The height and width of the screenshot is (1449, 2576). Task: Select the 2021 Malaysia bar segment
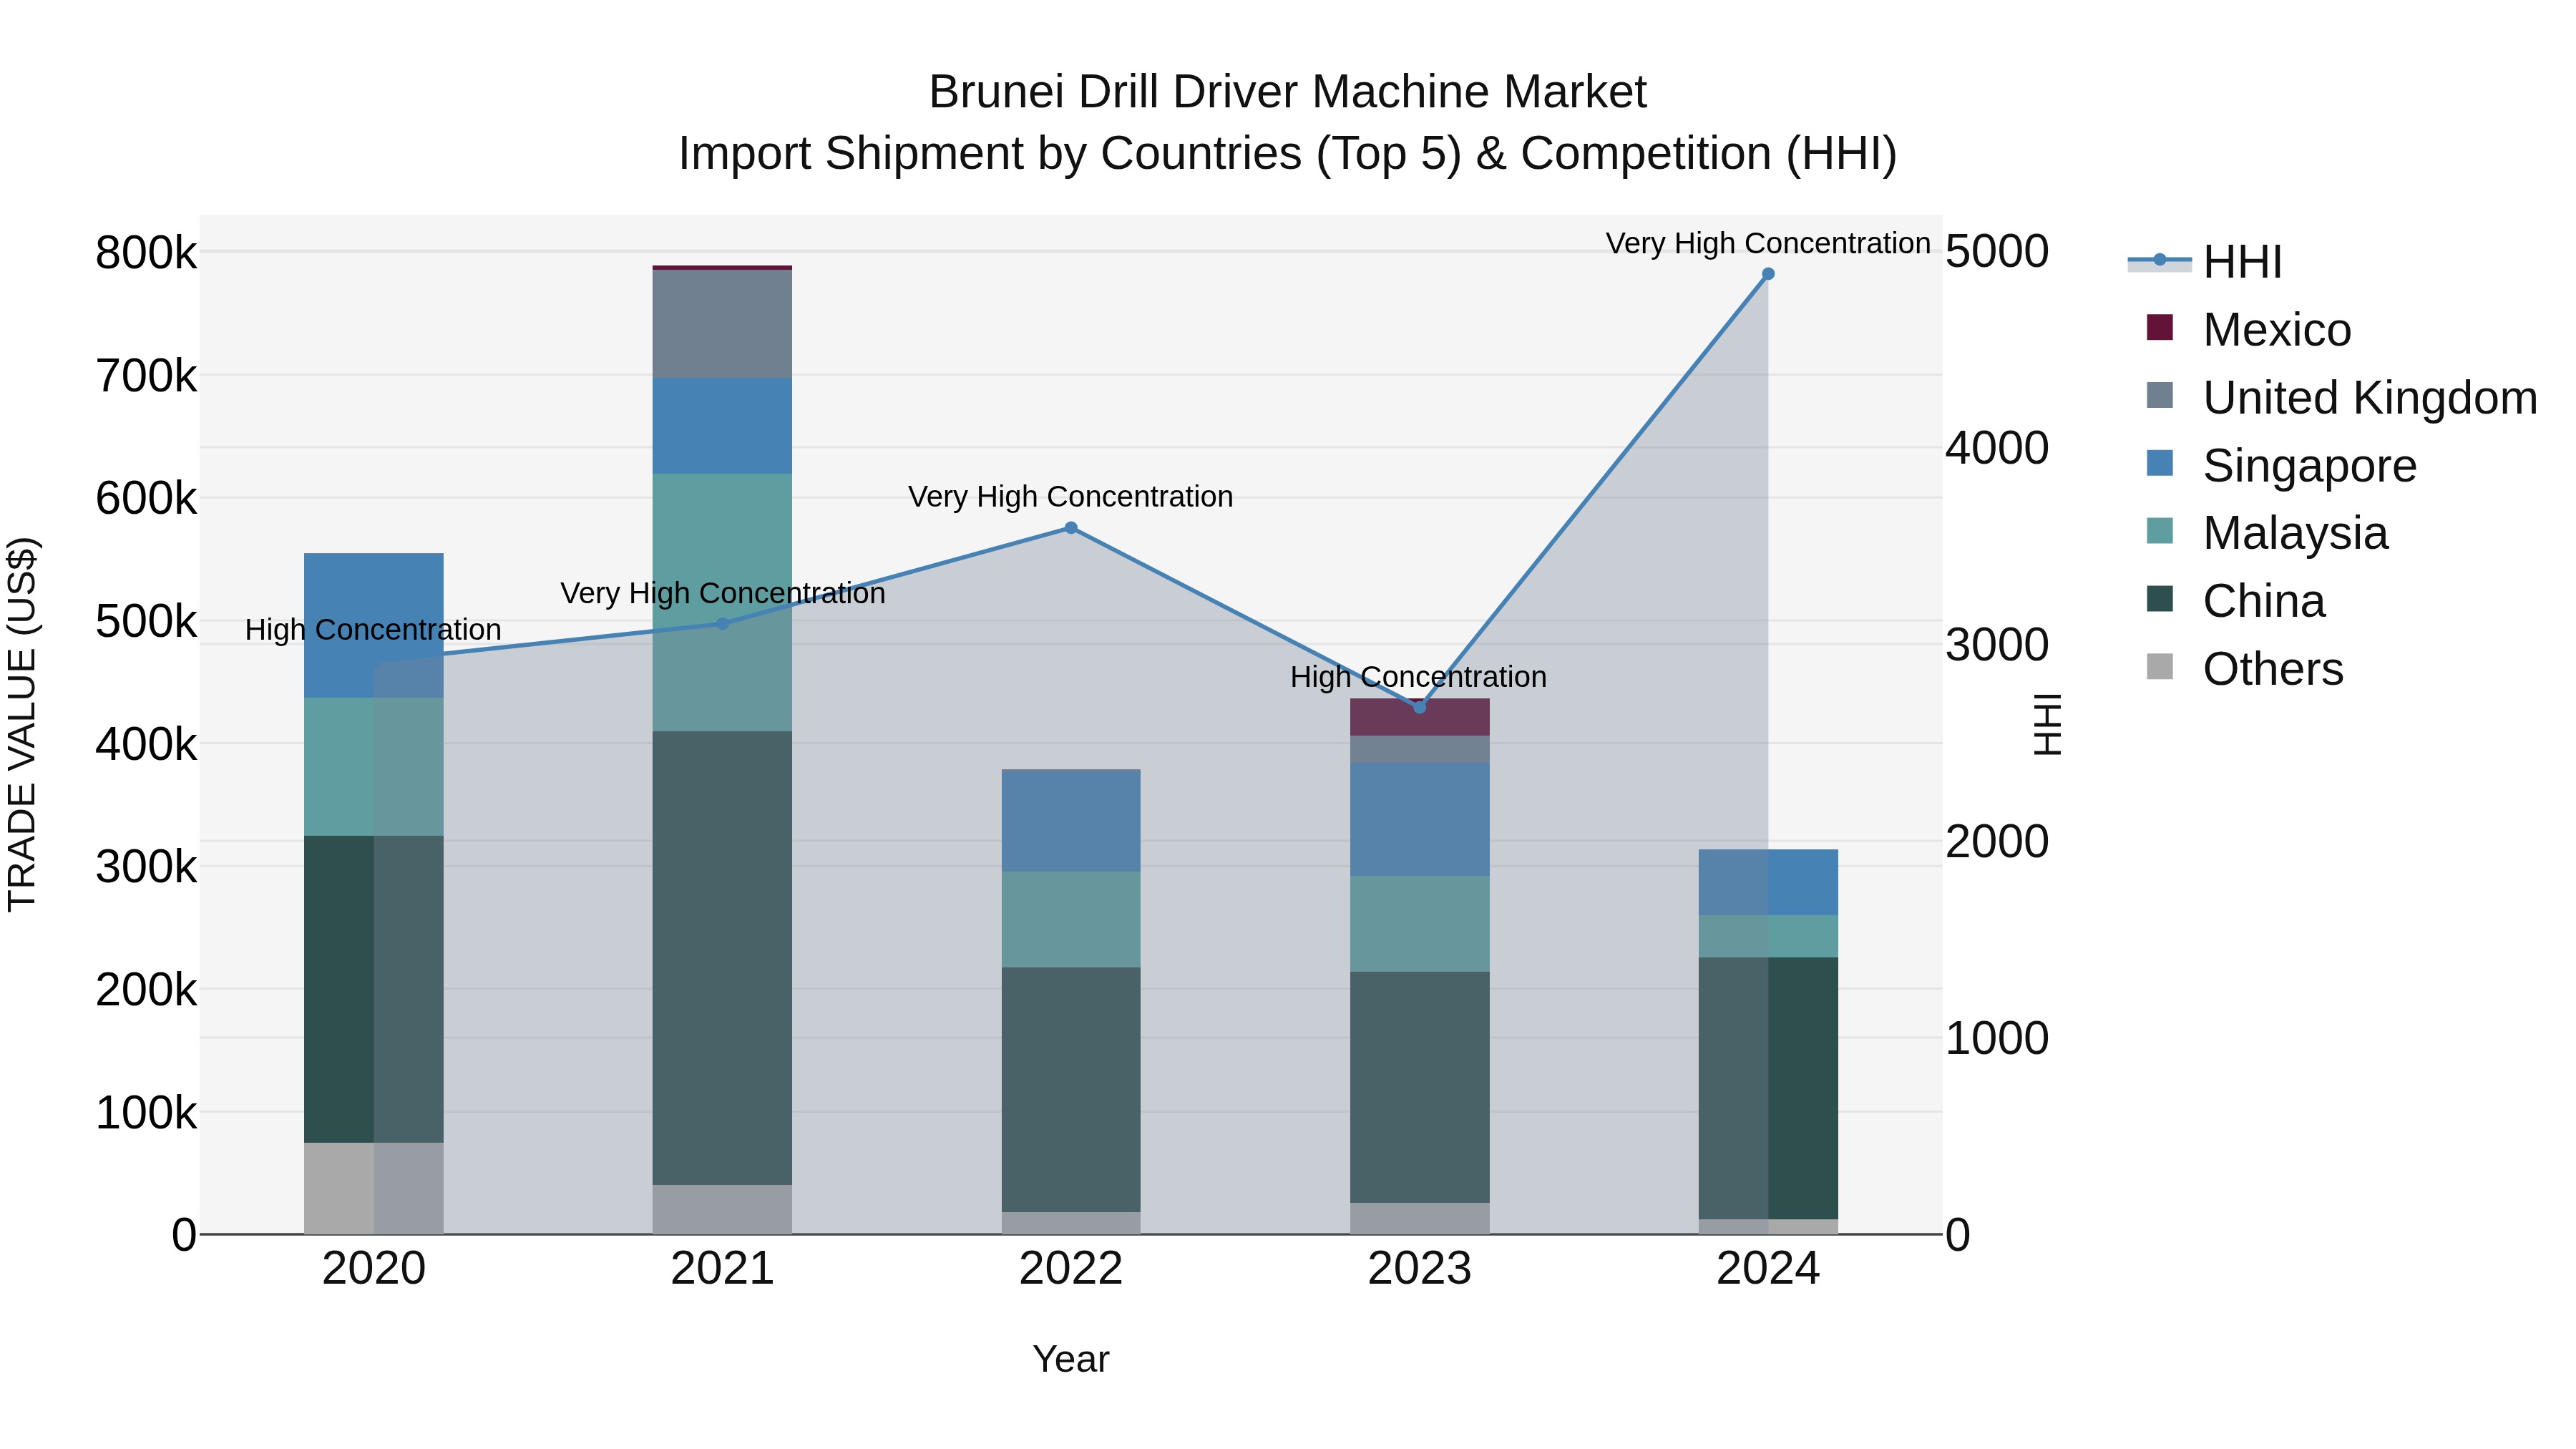click(722, 602)
